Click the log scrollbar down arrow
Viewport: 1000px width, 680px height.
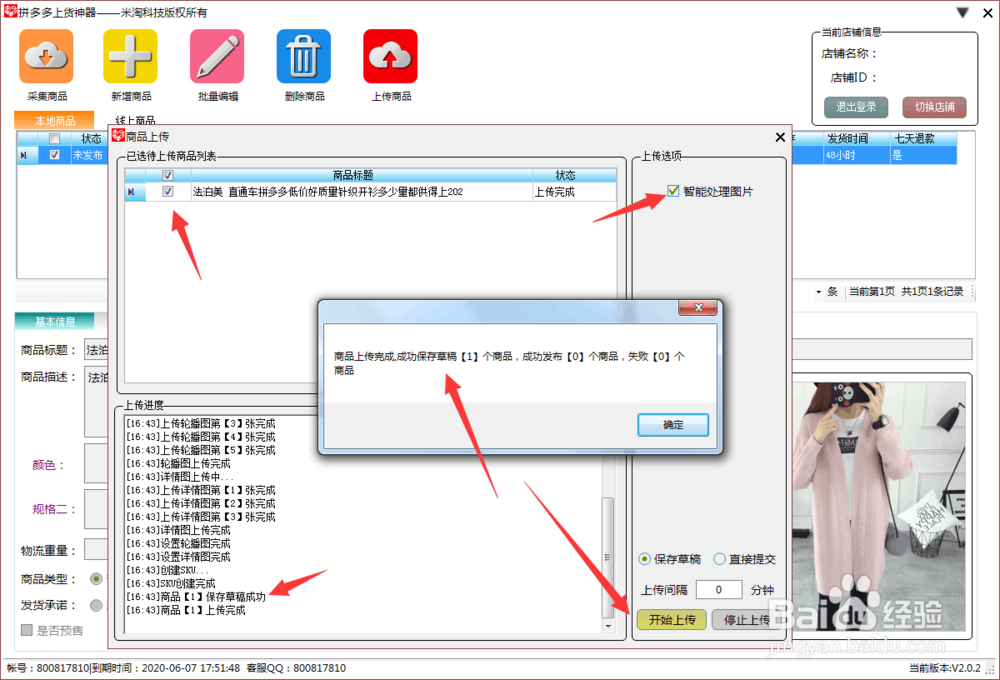(607, 626)
